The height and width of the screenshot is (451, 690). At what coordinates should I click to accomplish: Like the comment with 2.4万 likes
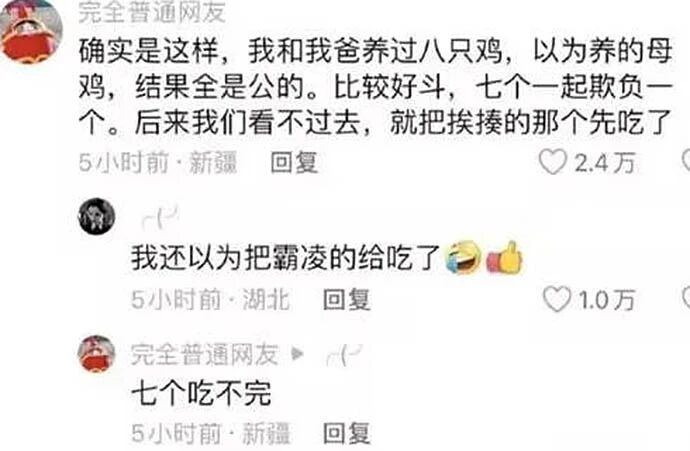point(553,162)
